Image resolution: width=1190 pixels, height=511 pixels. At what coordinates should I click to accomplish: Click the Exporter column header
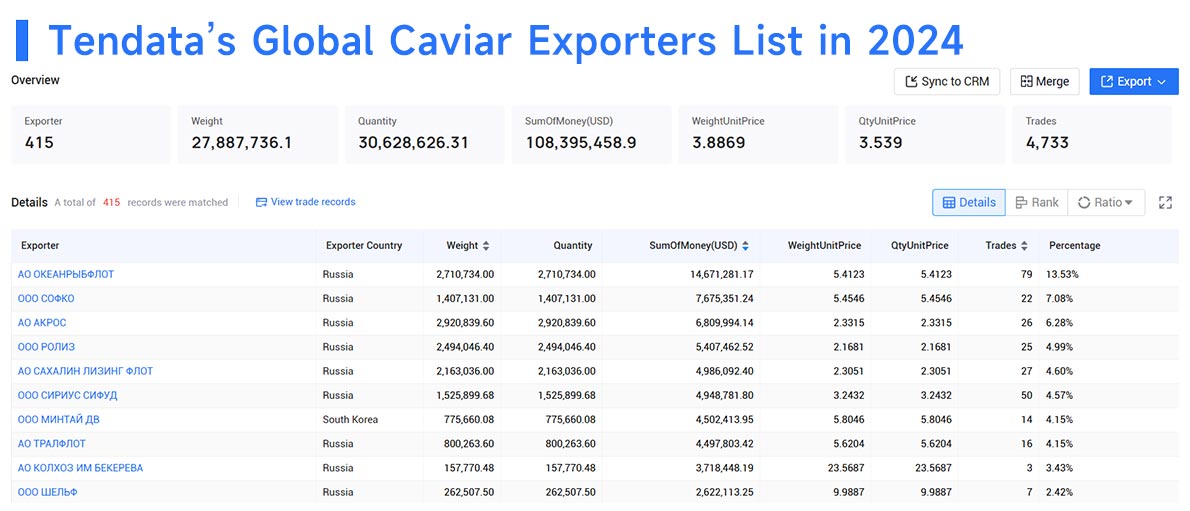point(40,246)
